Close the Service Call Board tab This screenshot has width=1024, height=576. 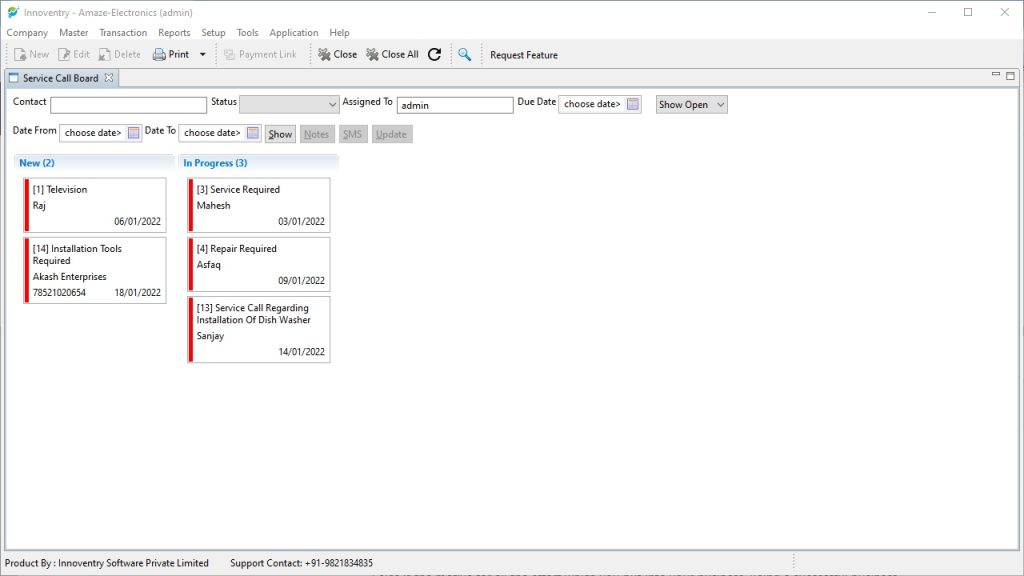109,78
